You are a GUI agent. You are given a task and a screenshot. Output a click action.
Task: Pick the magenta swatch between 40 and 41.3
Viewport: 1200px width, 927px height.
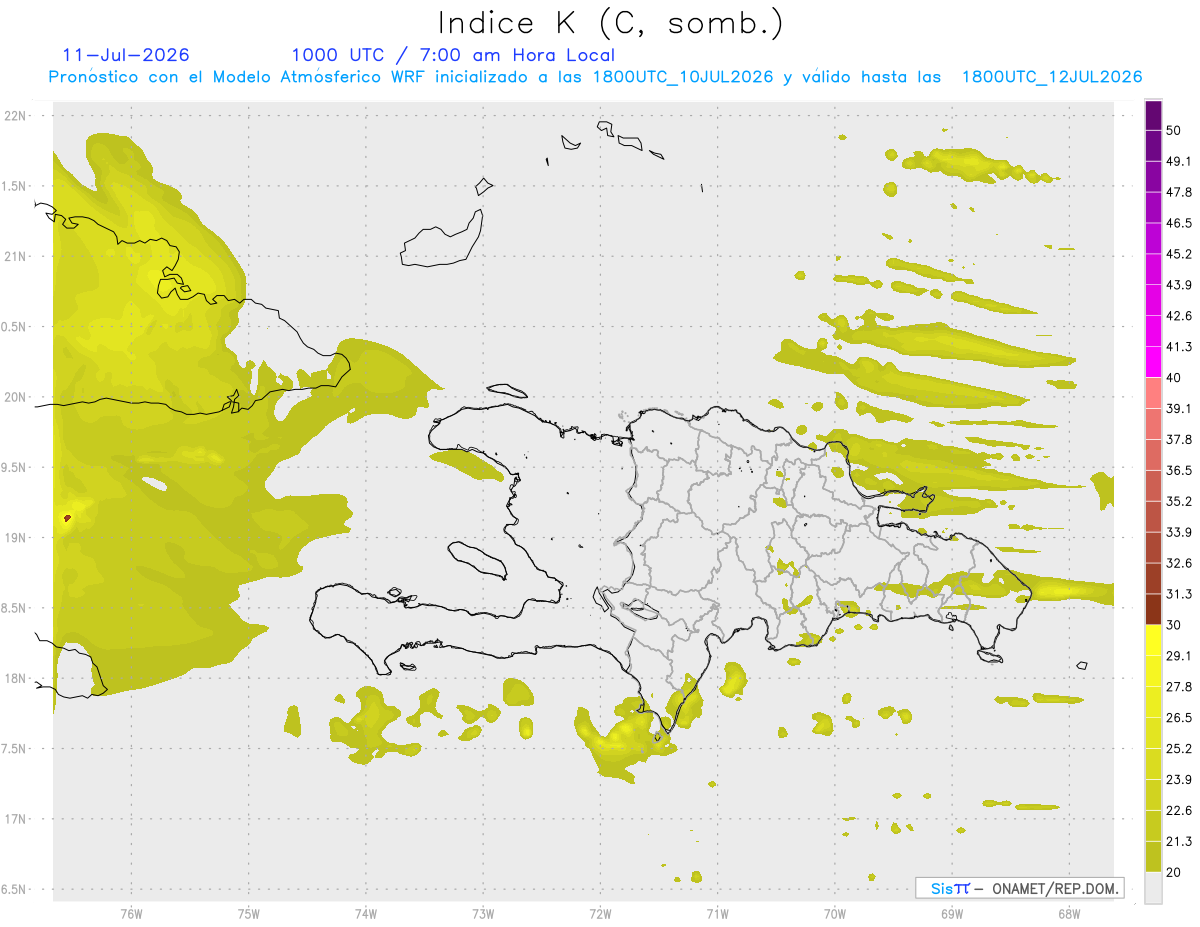click(x=1154, y=362)
